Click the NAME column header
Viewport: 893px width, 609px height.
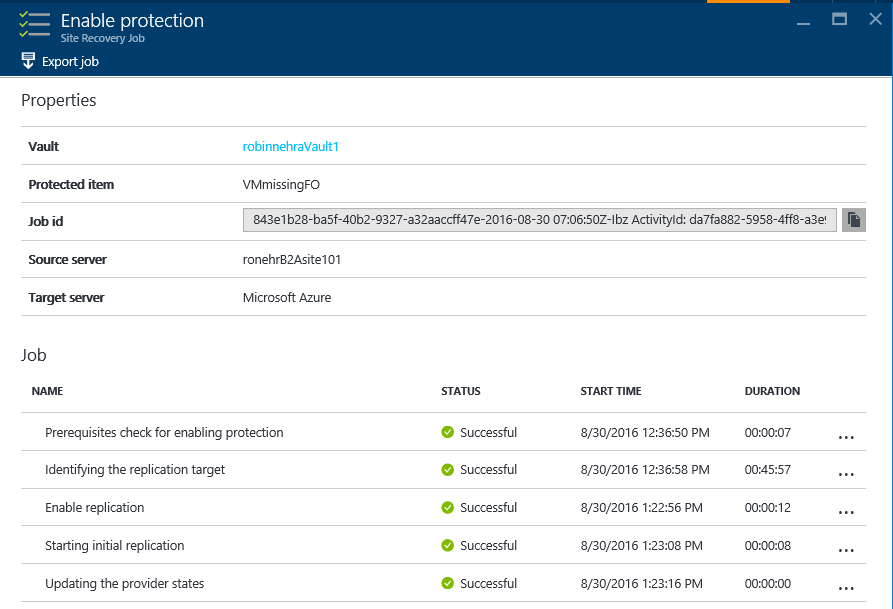pyautogui.click(x=47, y=391)
